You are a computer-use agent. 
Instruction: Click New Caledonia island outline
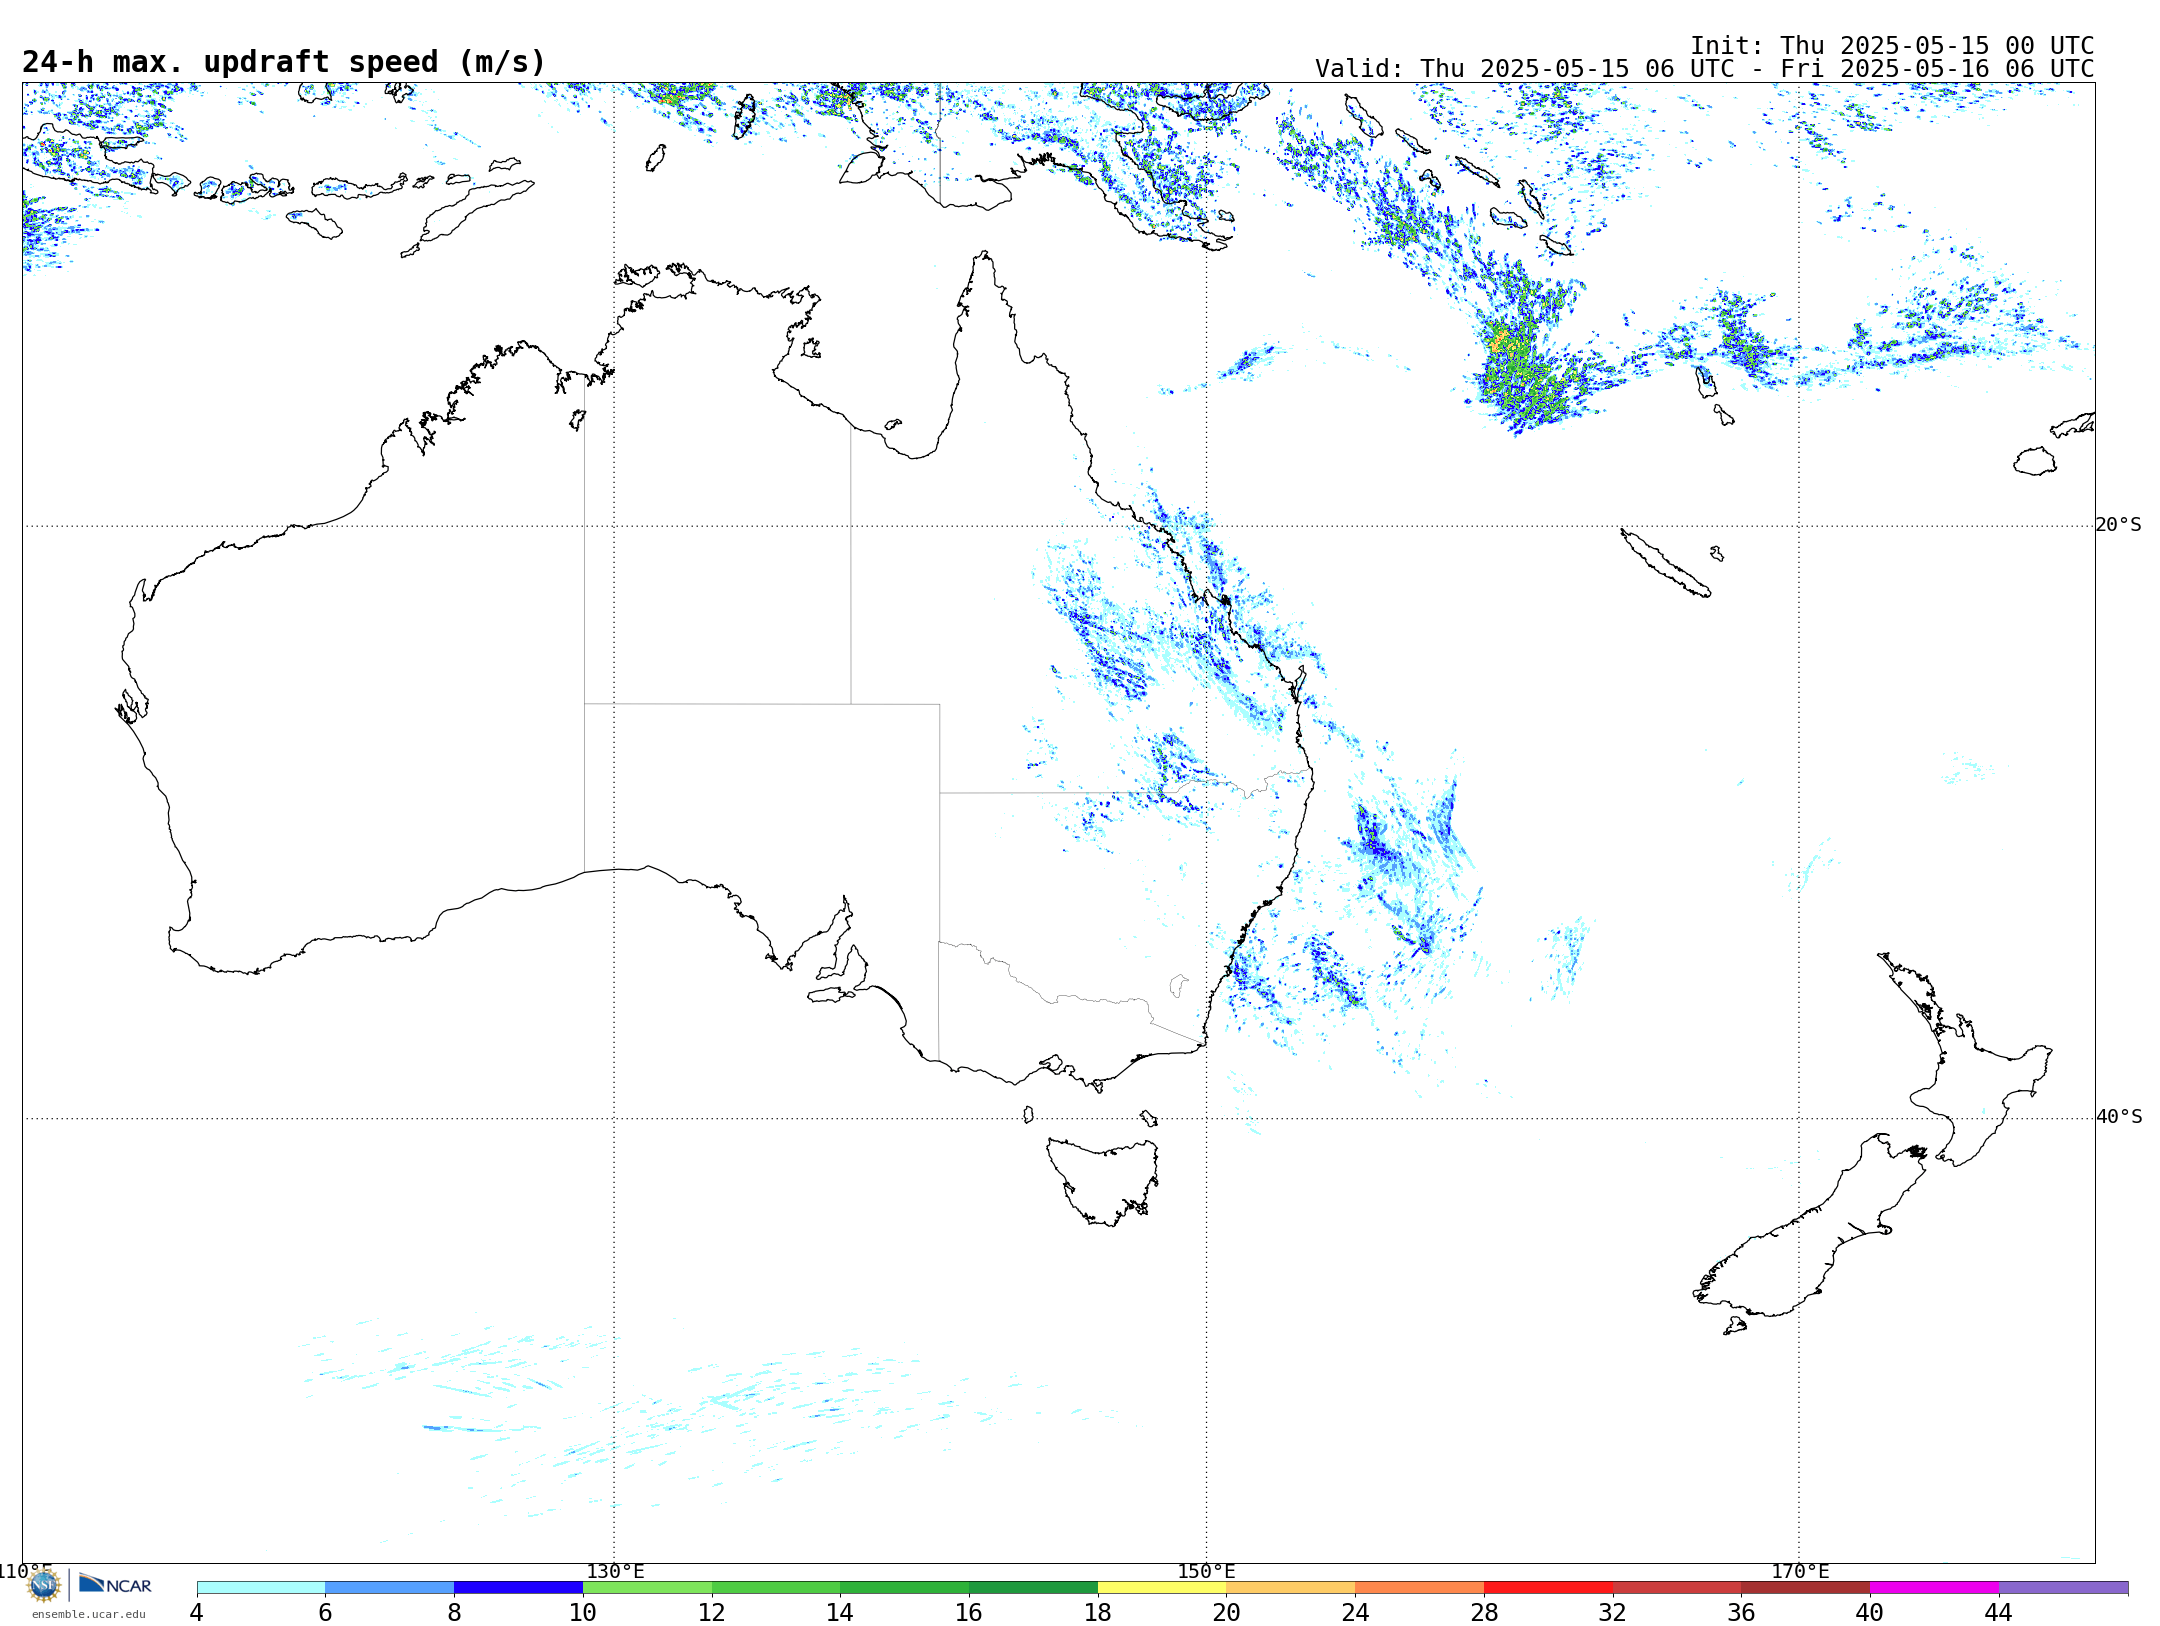pyautogui.click(x=1665, y=563)
